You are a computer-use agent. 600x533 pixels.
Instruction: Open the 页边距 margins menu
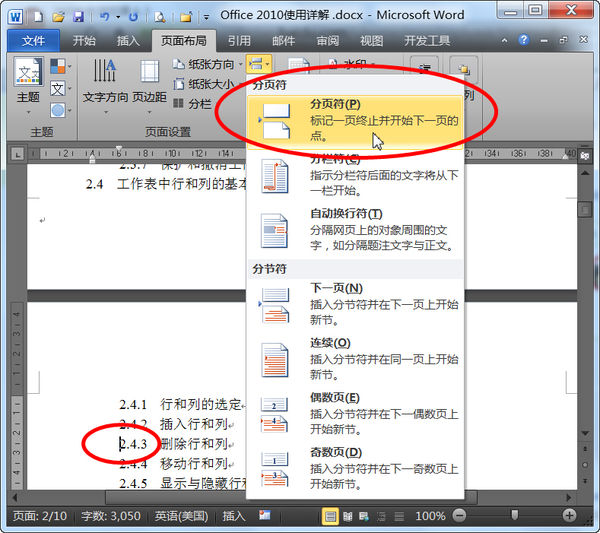pos(150,86)
